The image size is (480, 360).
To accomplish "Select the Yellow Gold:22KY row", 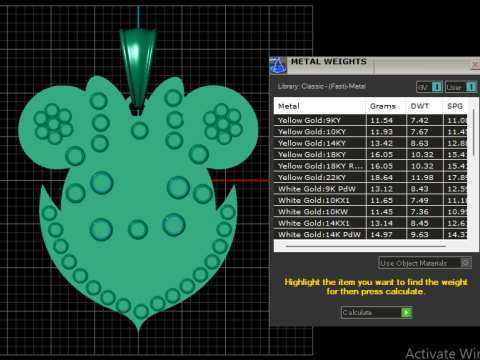I will click(x=370, y=177).
